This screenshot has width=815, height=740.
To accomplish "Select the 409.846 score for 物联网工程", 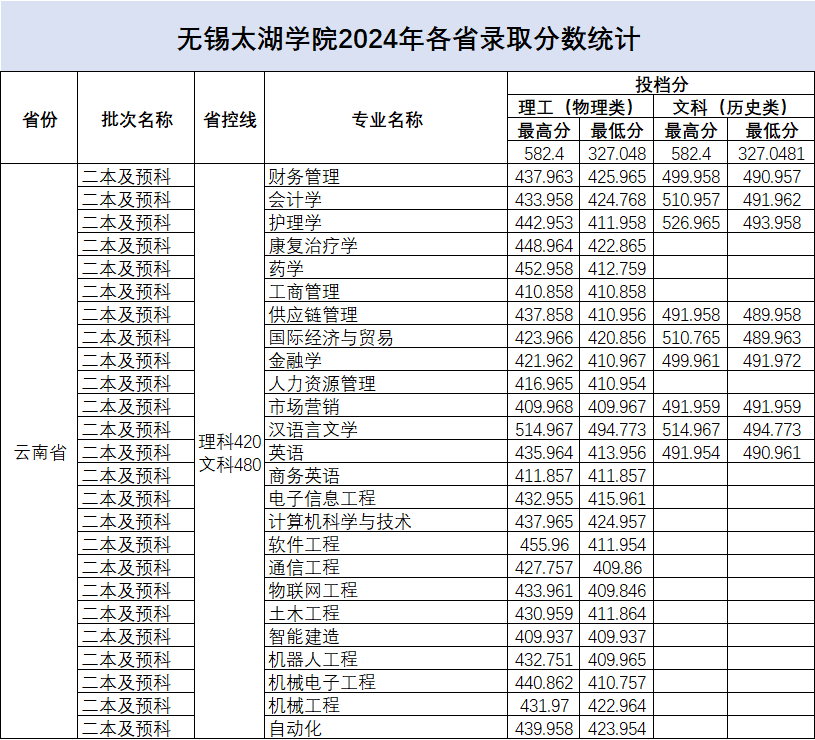I will (617, 590).
